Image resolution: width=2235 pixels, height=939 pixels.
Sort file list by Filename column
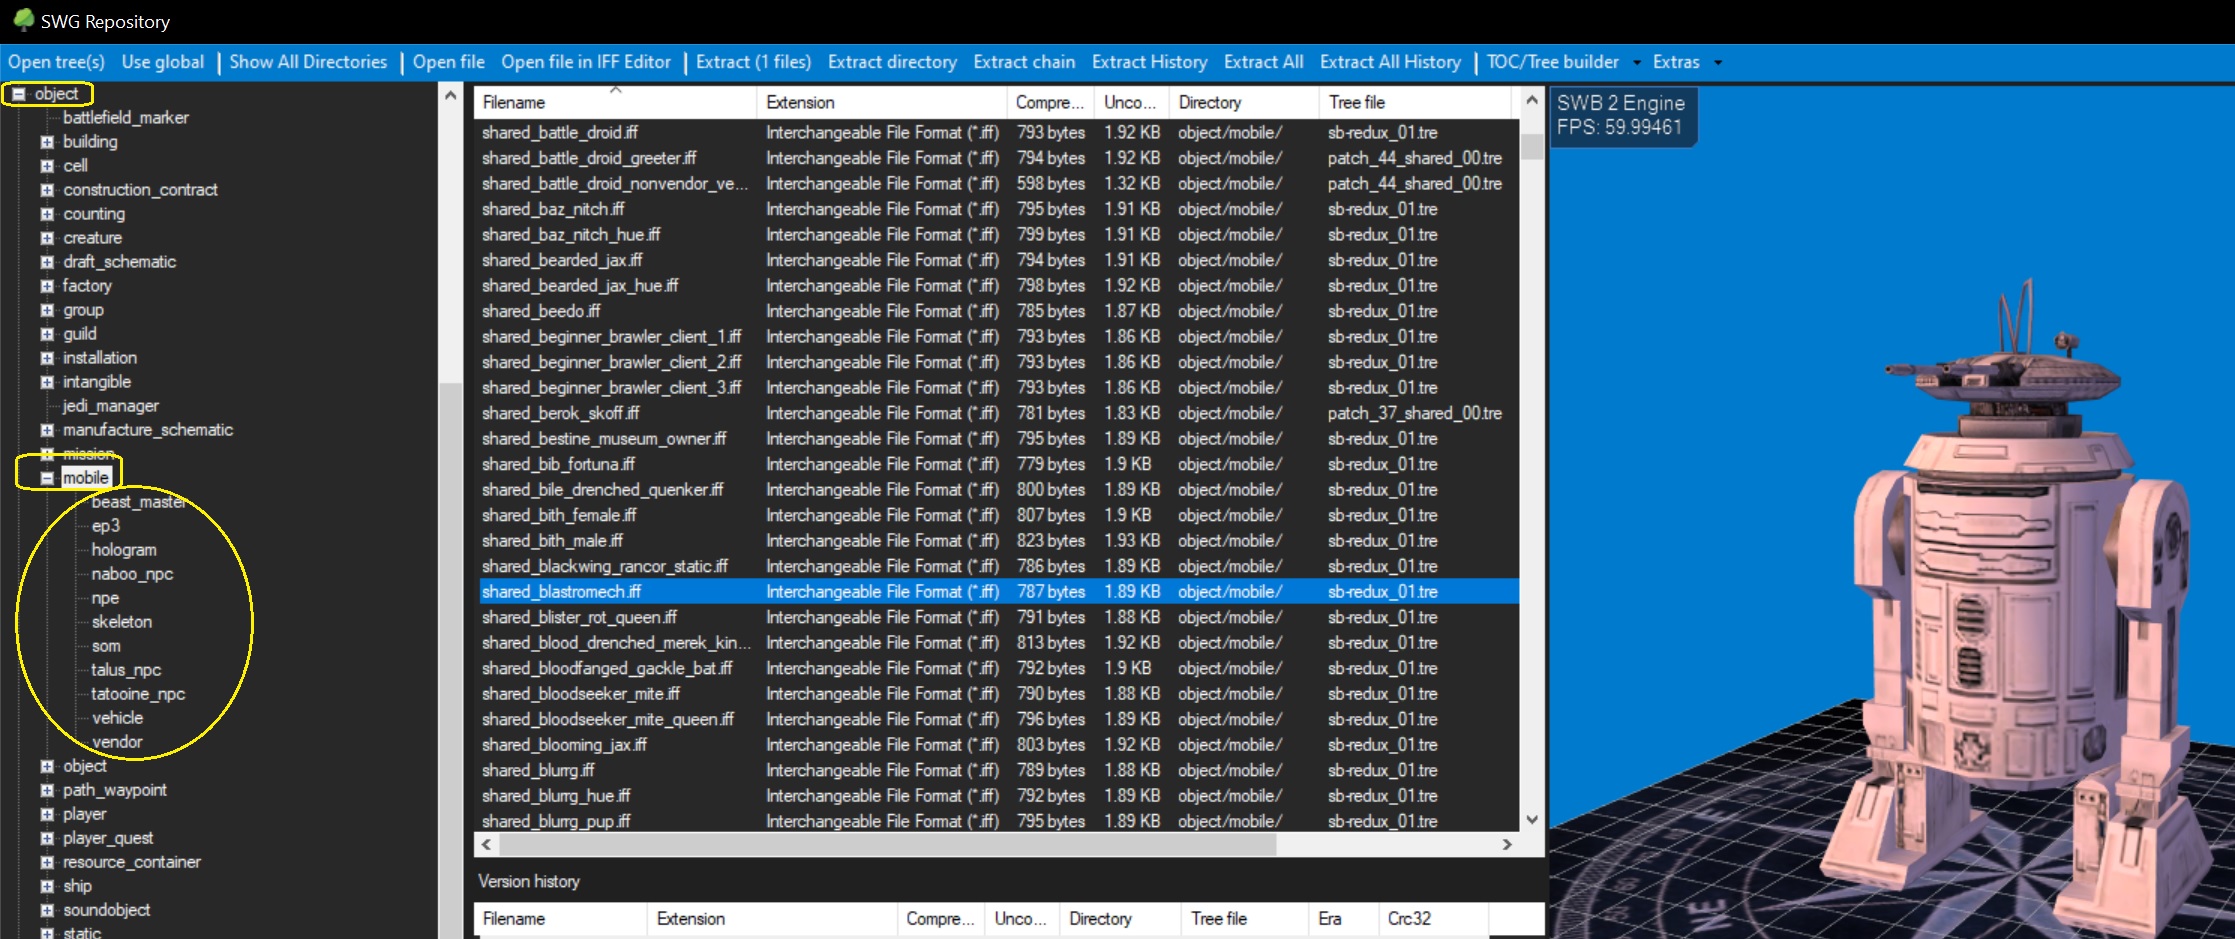coord(615,102)
